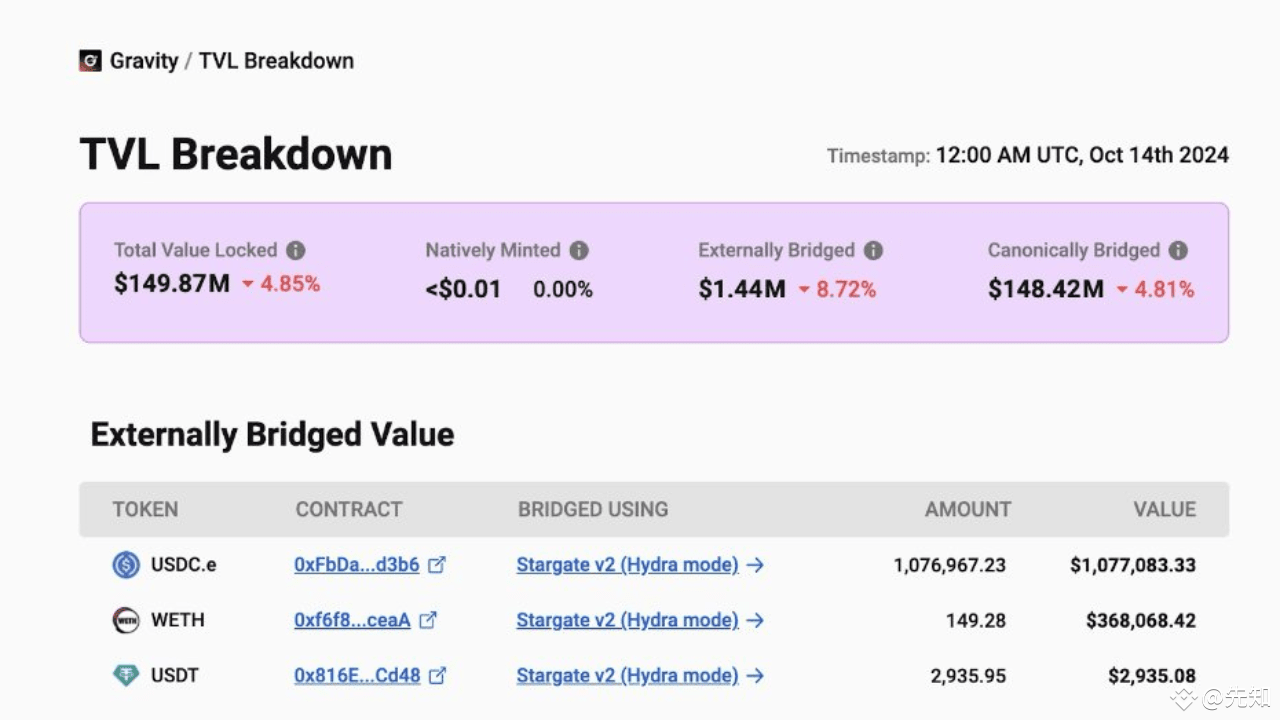Click the WETH token icon
The height and width of the screenshot is (720, 1280).
[x=125, y=620]
